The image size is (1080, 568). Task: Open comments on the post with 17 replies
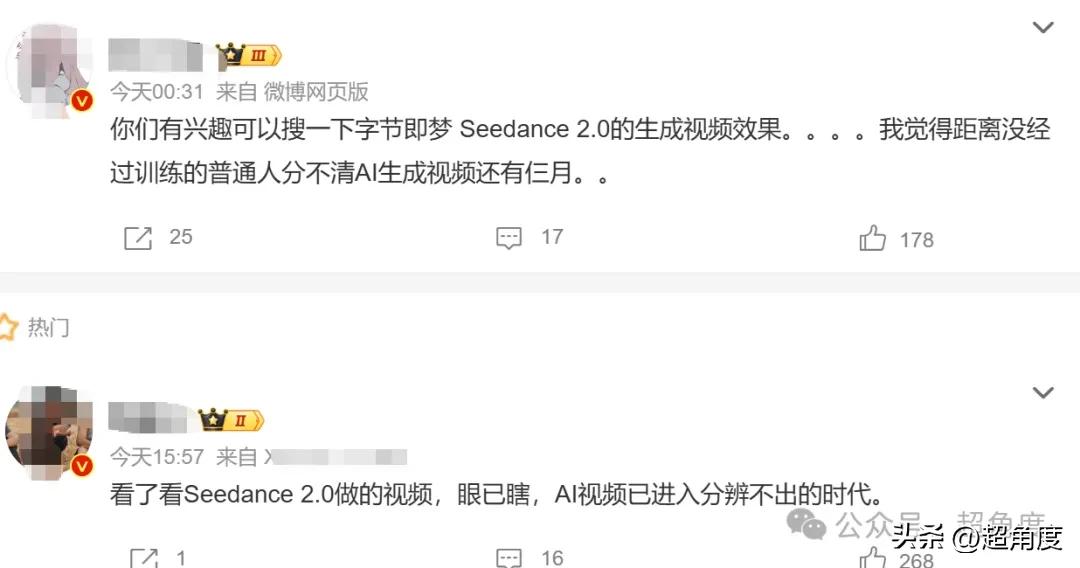pyautogui.click(x=509, y=238)
